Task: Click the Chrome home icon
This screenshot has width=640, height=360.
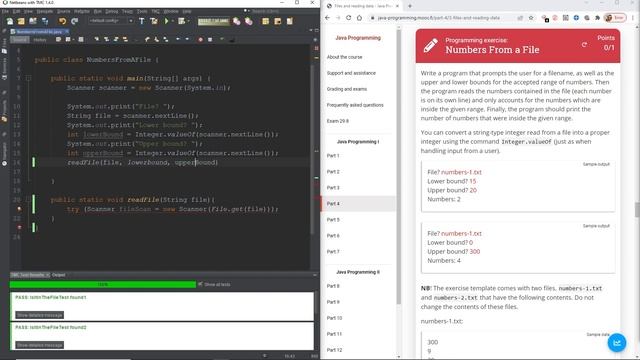Action: 359,18
